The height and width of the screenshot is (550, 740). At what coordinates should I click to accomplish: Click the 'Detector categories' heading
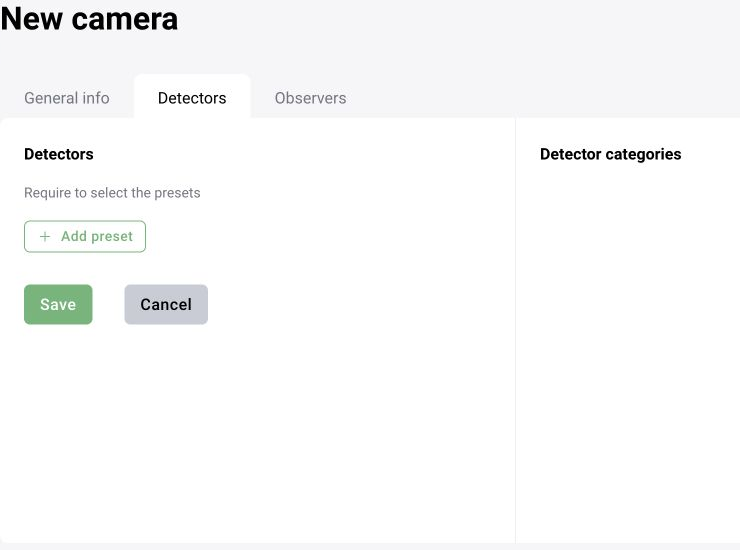click(610, 154)
